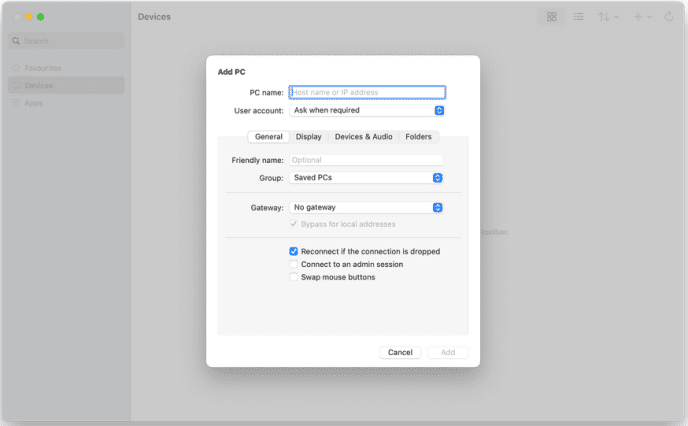
Task: Click the plus add icon in toolbar
Action: click(640, 17)
